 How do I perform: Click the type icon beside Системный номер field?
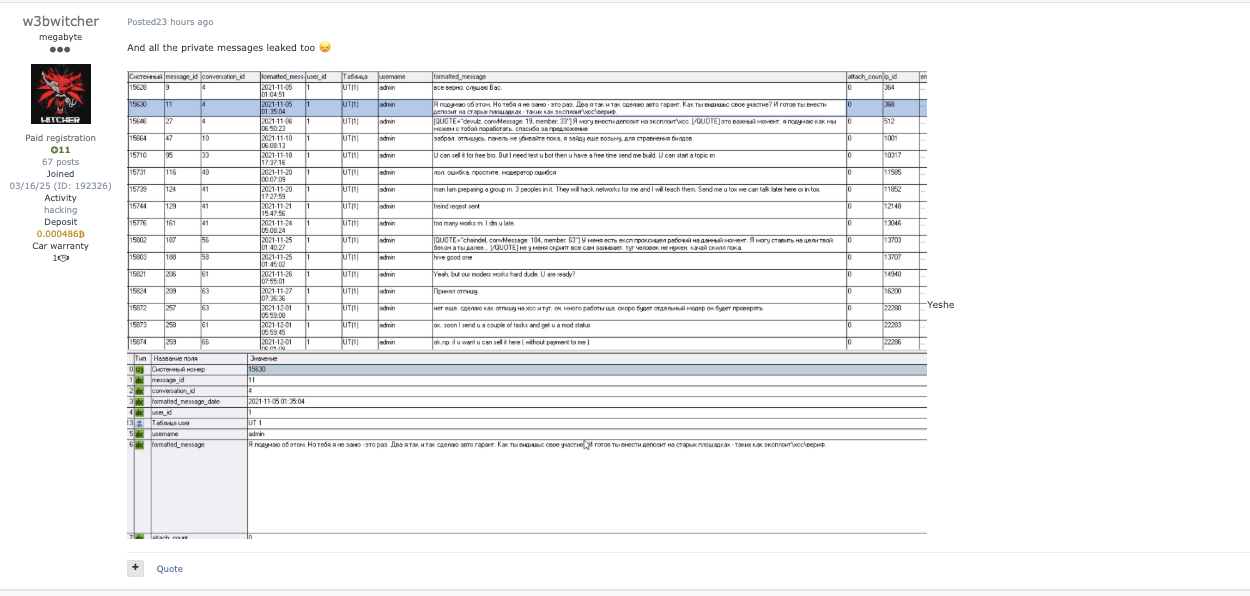[x=140, y=369]
